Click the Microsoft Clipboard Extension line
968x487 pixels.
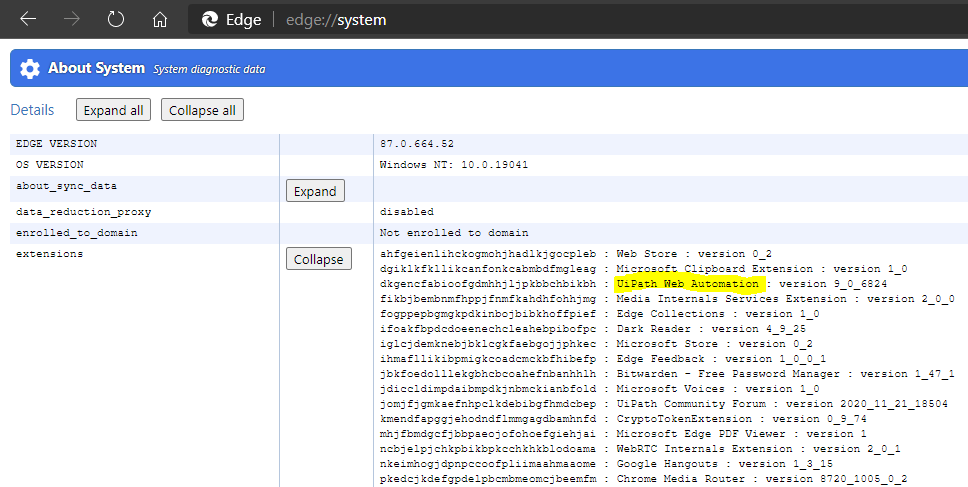[x=644, y=268]
